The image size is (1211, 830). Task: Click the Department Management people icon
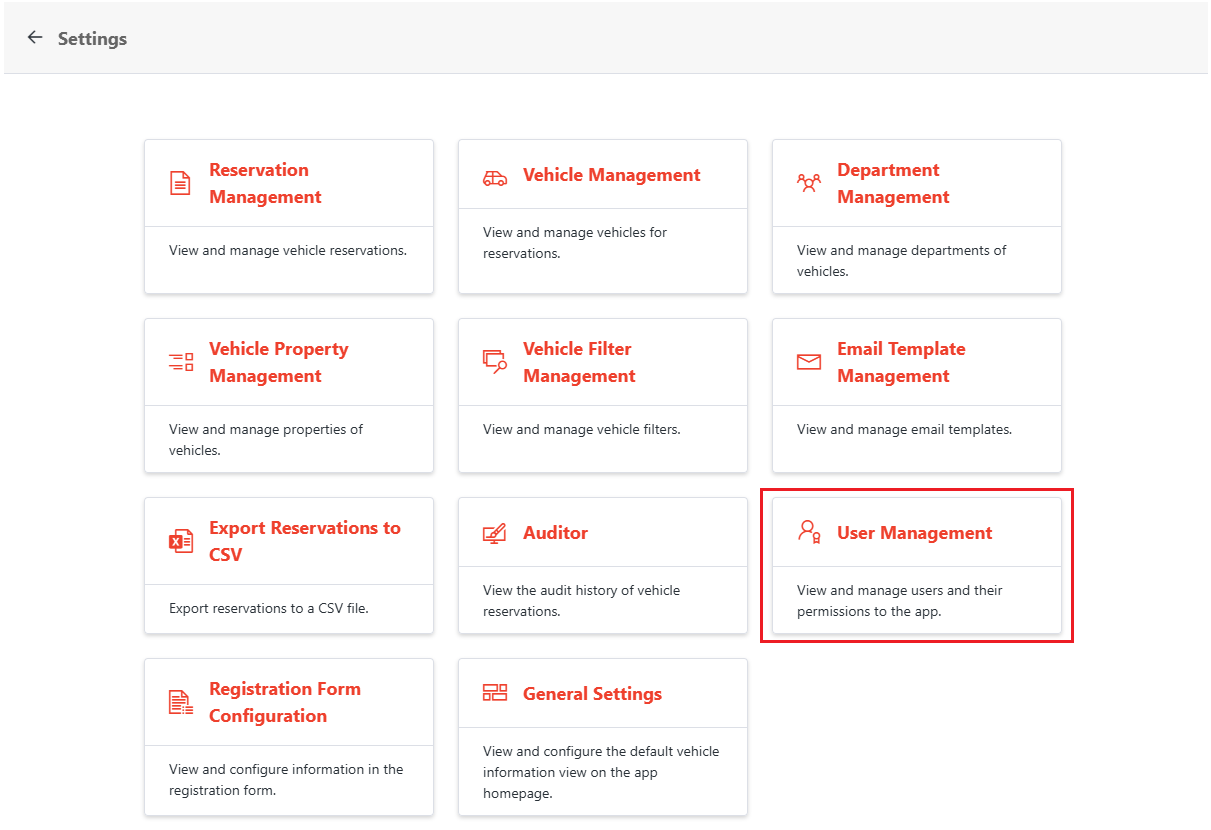(809, 183)
